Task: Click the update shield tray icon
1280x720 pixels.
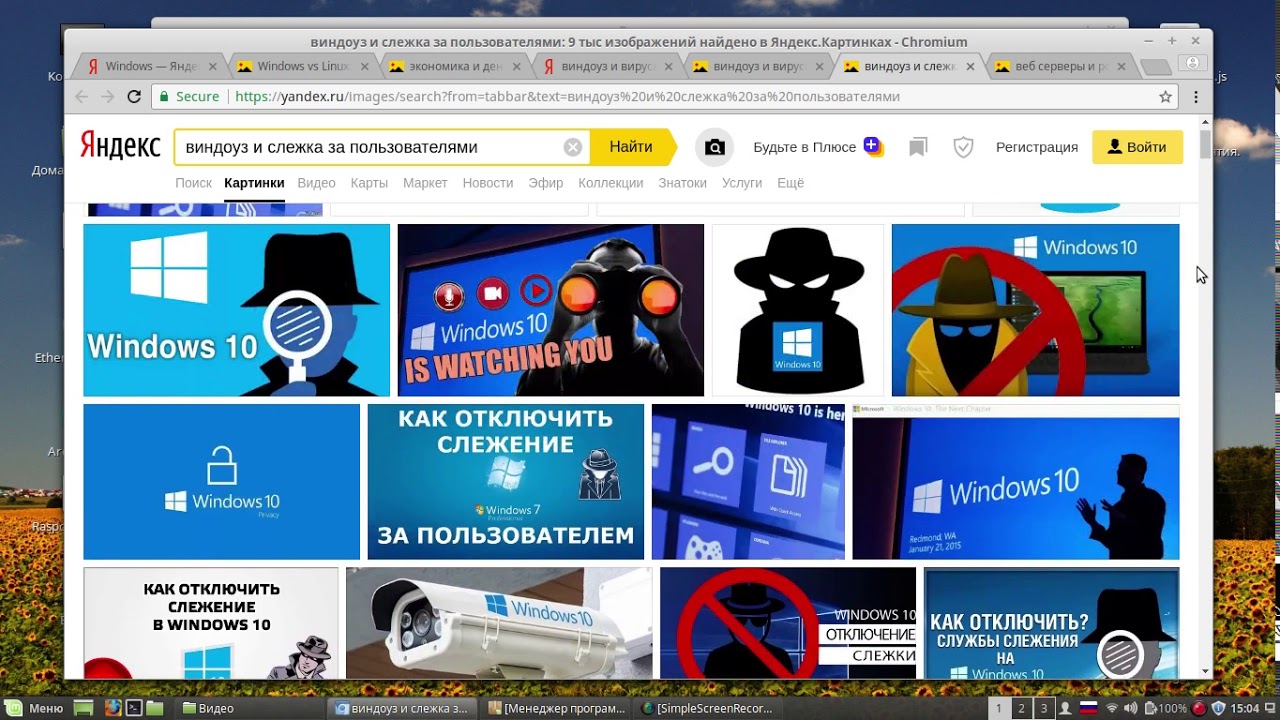Action: pos(1218,708)
